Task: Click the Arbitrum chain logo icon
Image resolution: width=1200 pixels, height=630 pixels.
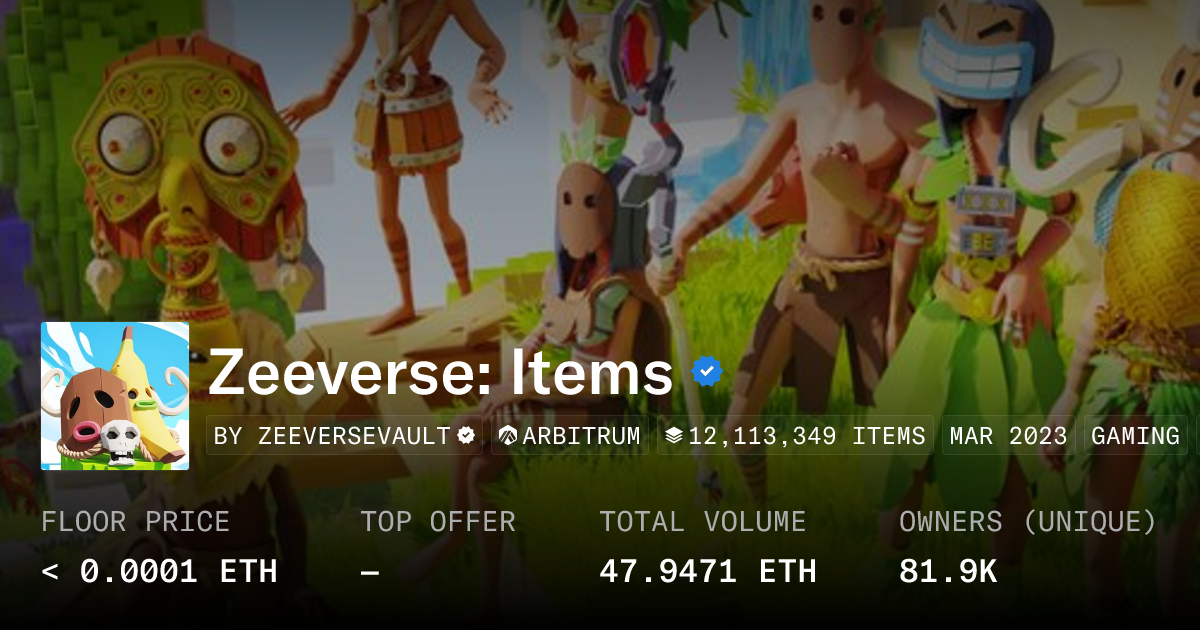Action: point(508,436)
